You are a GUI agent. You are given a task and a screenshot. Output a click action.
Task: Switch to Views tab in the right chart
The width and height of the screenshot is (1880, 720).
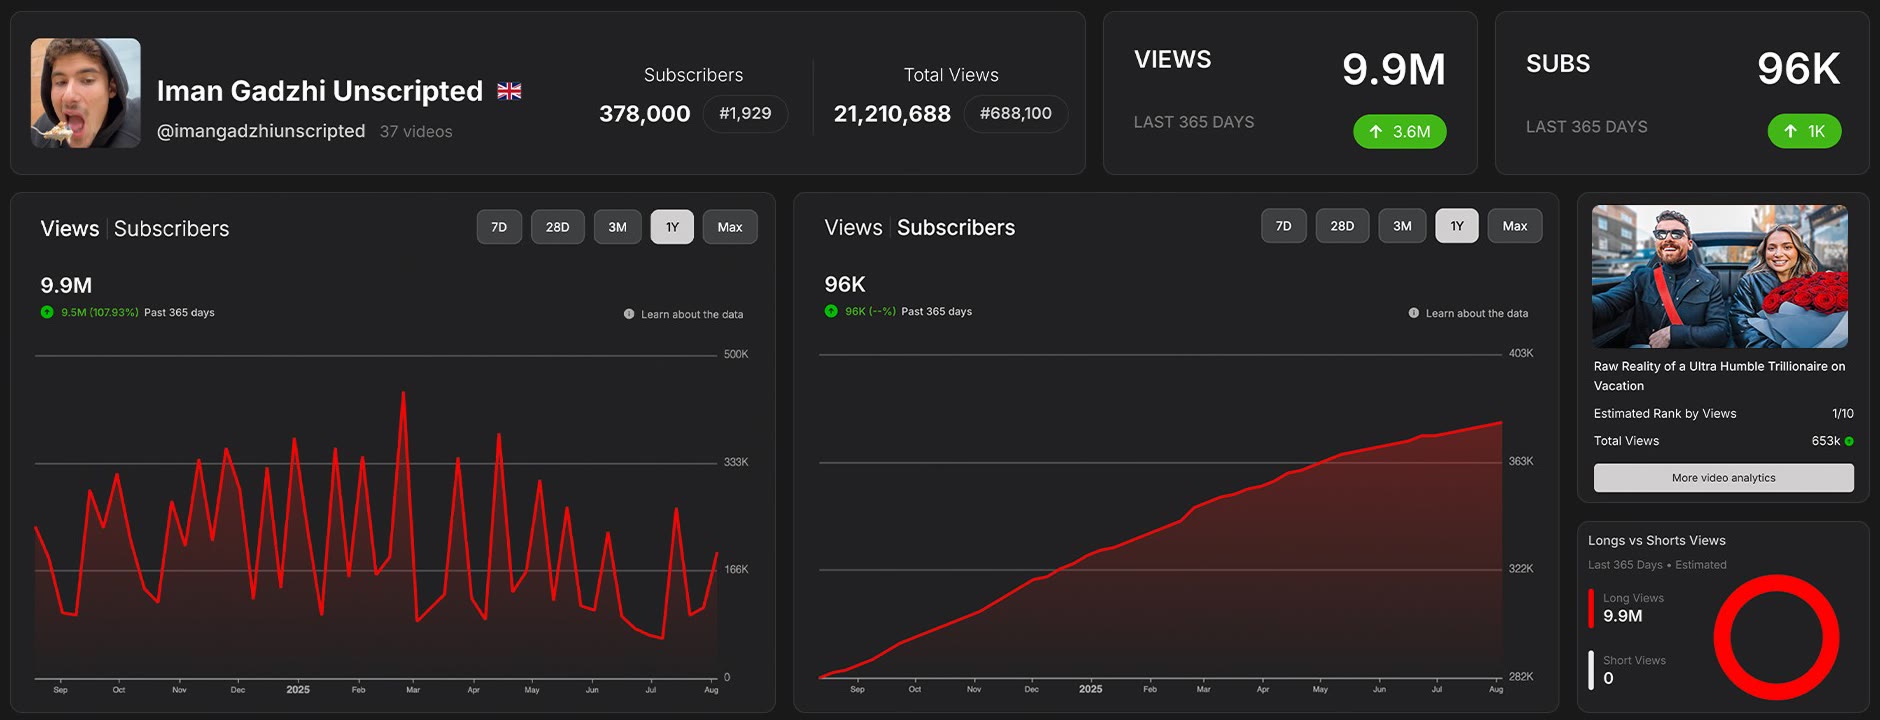point(853,228)
